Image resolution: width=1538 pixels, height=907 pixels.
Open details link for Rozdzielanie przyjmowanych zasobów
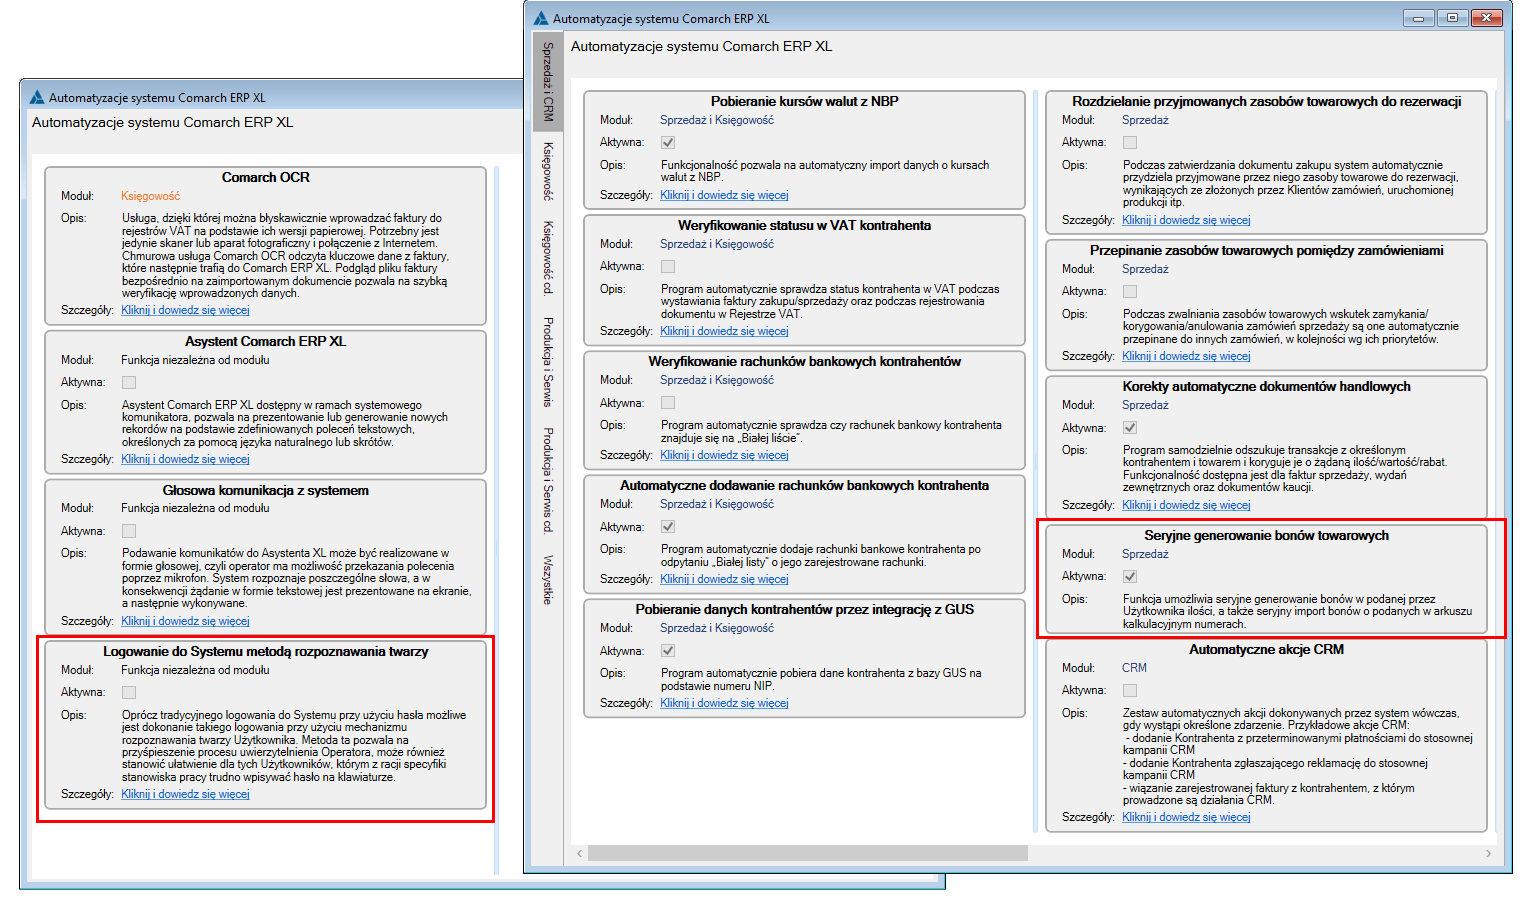tap(1186, 220)
